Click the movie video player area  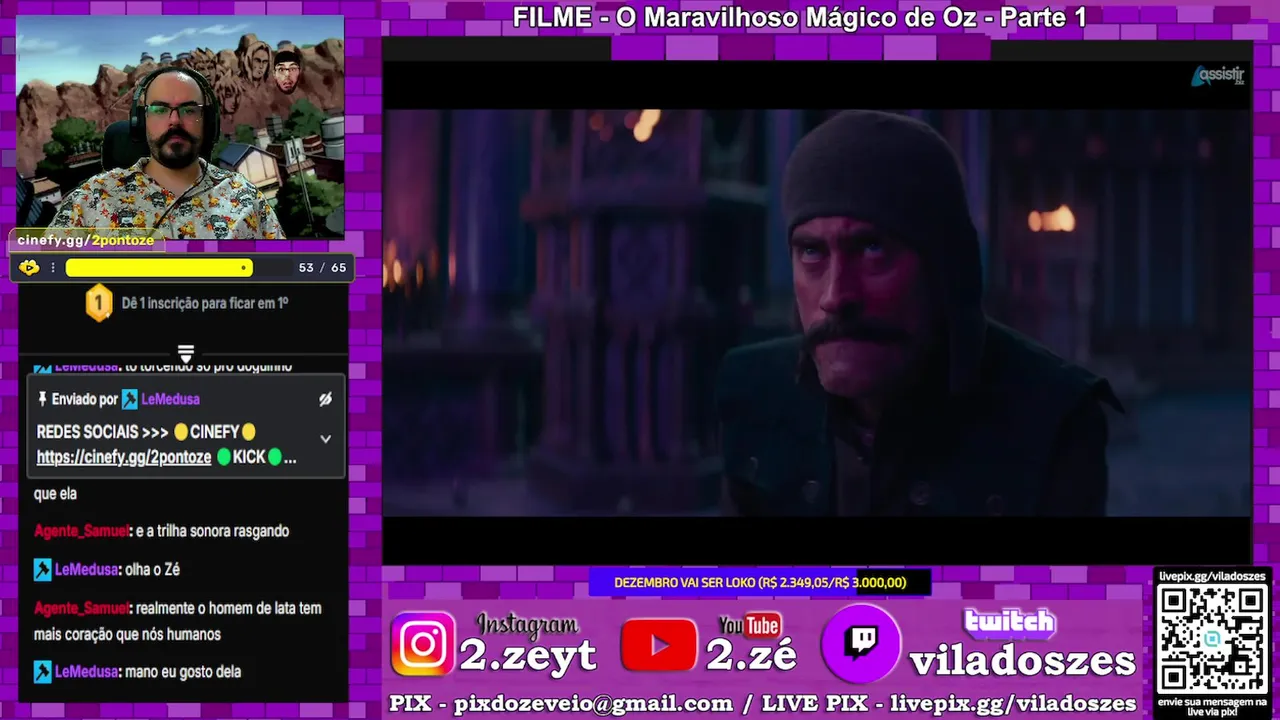tap(816, 312)
